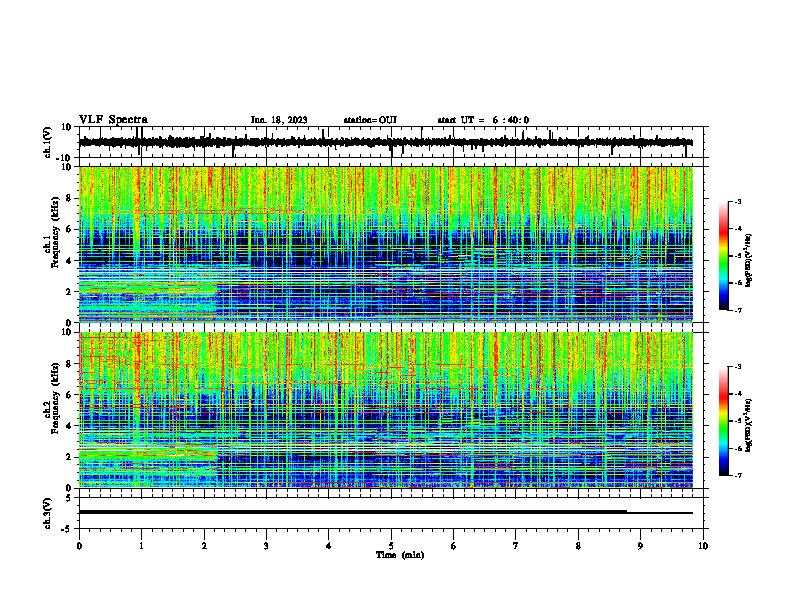Click the '6' kHz tick on ch.2 spectrogram
This screenshot has height=612, width=792.
pos(70,395)
